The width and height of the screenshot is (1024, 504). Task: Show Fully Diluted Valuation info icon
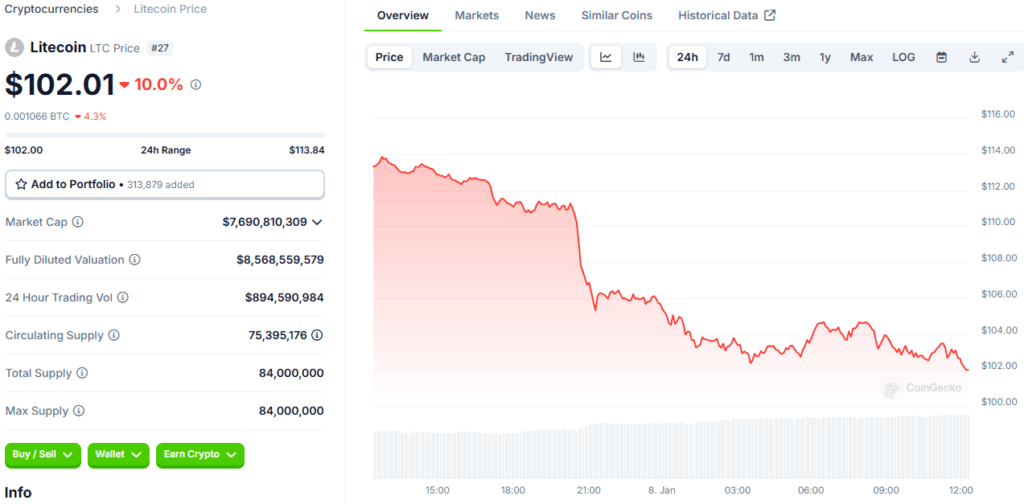point(135,260)
